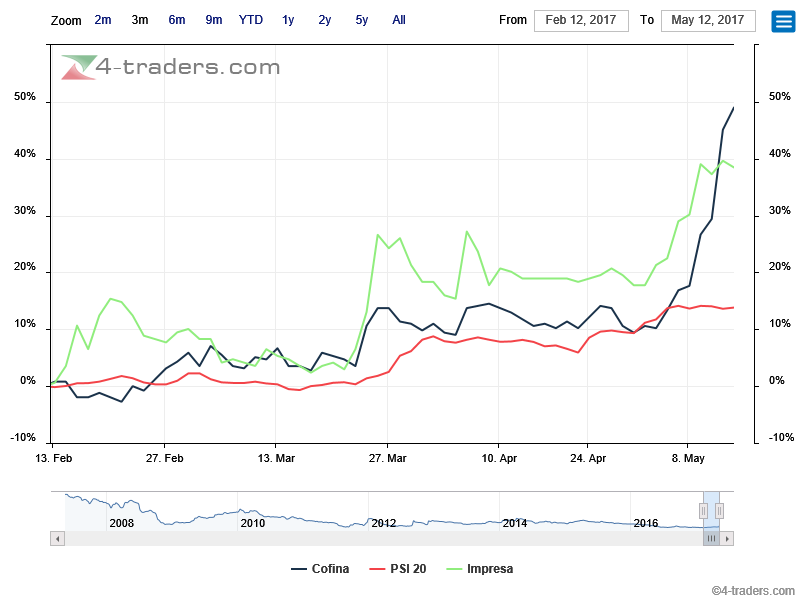Image resolution: width=805 pixels, height=600 pixels.
Task: Toggle the Cofina series in legend
Action: (320, 569)
